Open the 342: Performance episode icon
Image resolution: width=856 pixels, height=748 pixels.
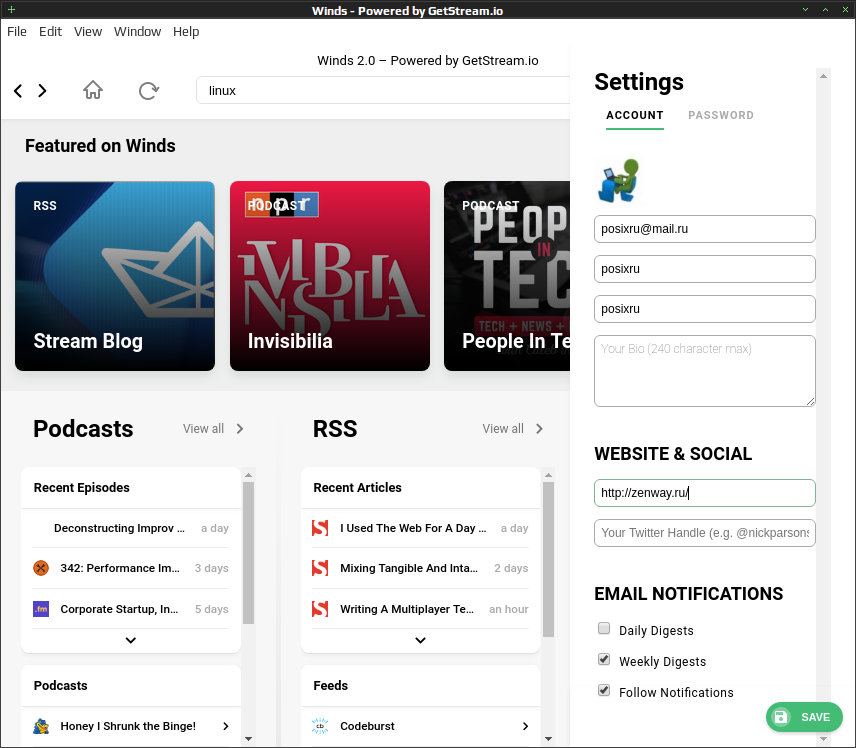coord(41,568)
